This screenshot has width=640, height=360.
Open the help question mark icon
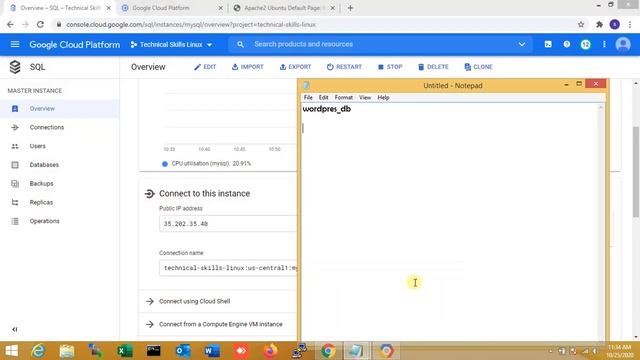point(567,44)
